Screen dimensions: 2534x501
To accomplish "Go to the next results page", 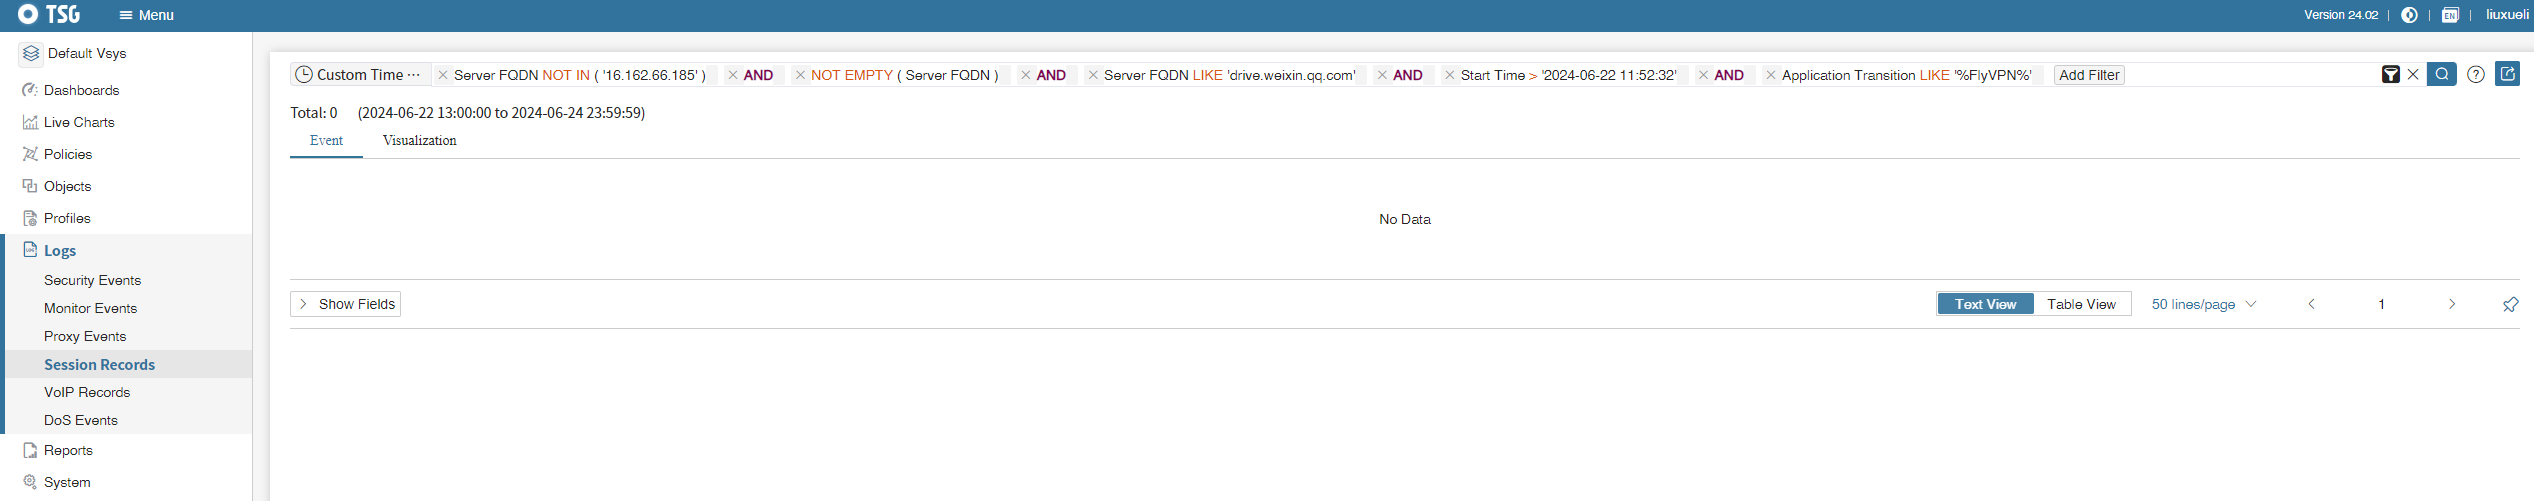I will pos(2451,304).
